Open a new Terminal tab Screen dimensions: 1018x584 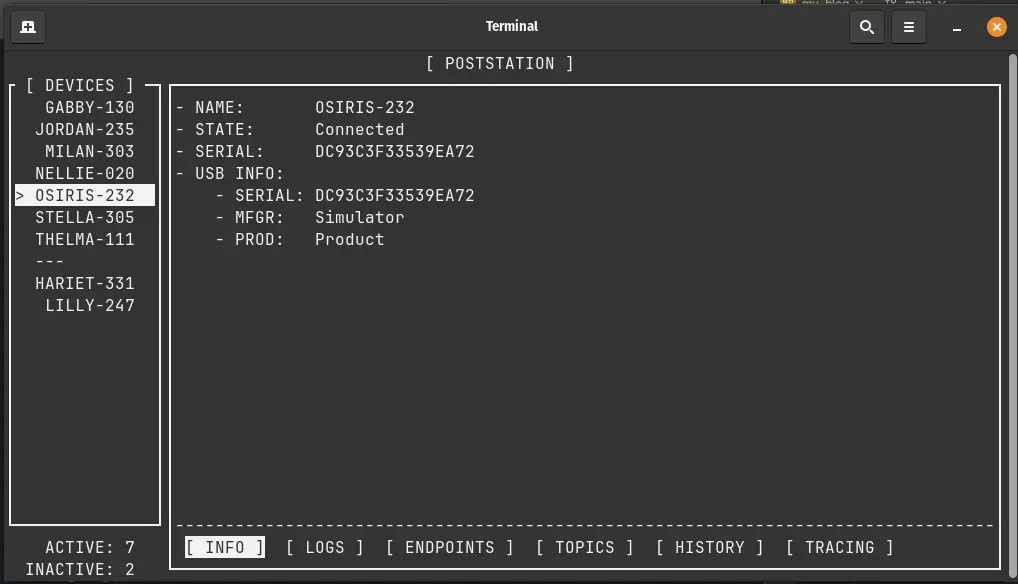[27, 27]
